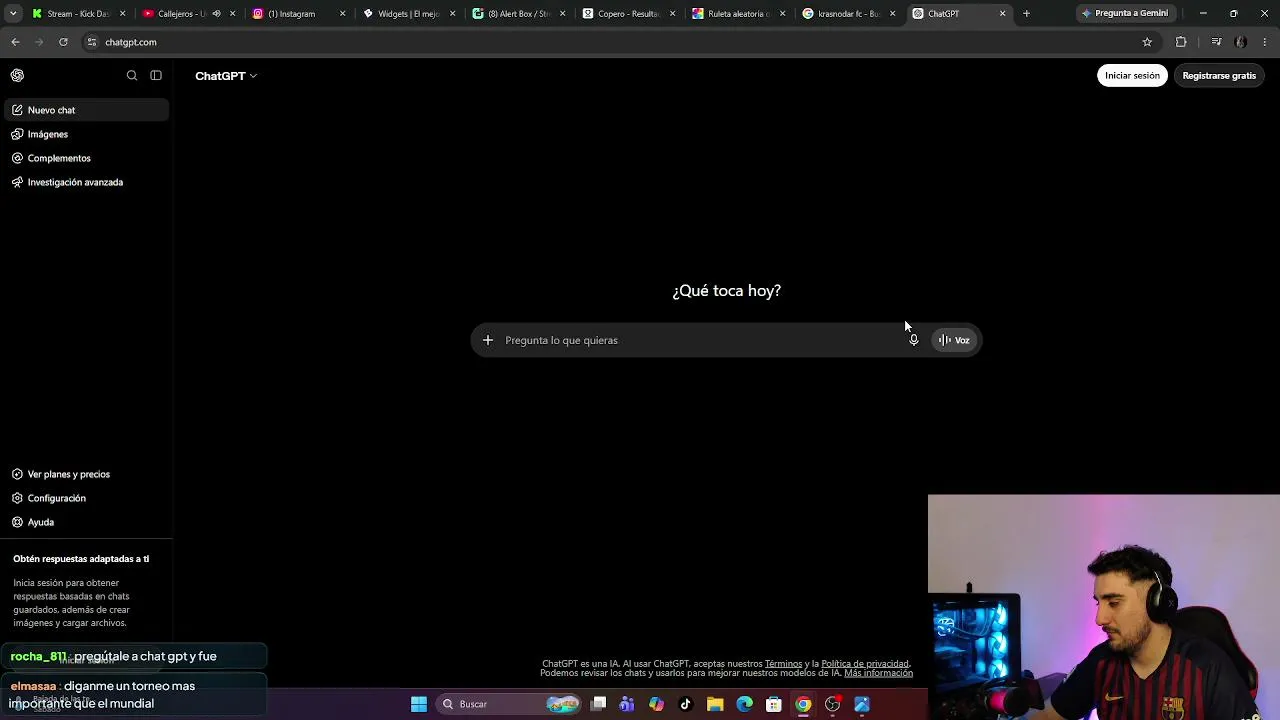Switch to the Widgets tab

(408, 14)
